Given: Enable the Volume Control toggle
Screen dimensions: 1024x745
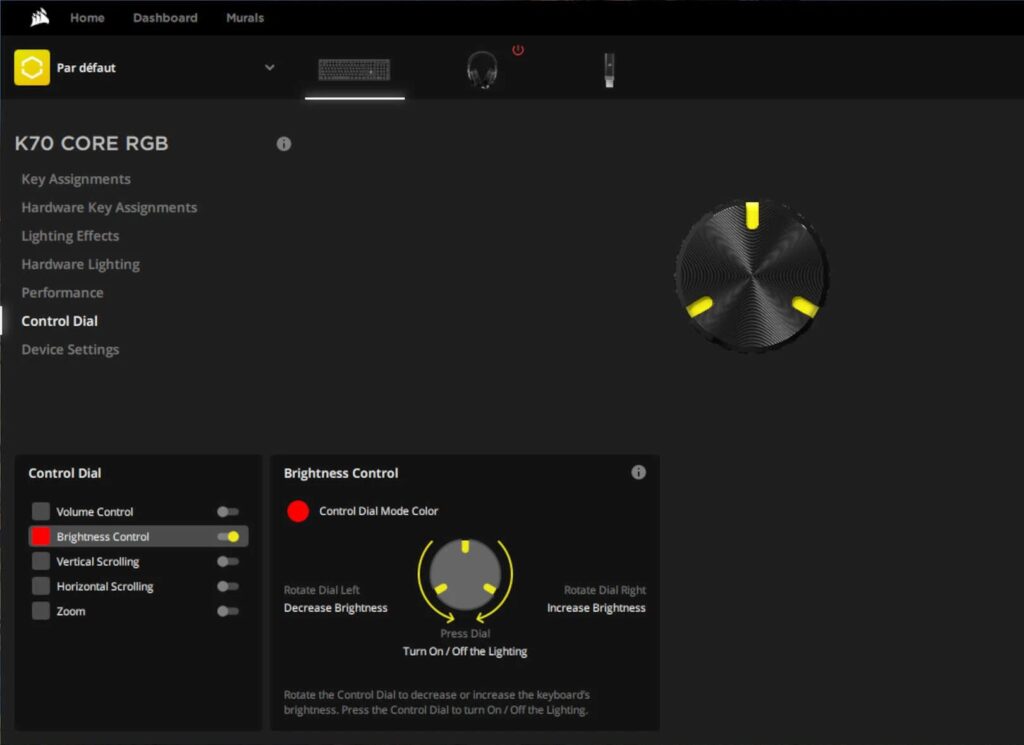Looking at the screenshot, I should pyautogui.click(x=228, y=512).
